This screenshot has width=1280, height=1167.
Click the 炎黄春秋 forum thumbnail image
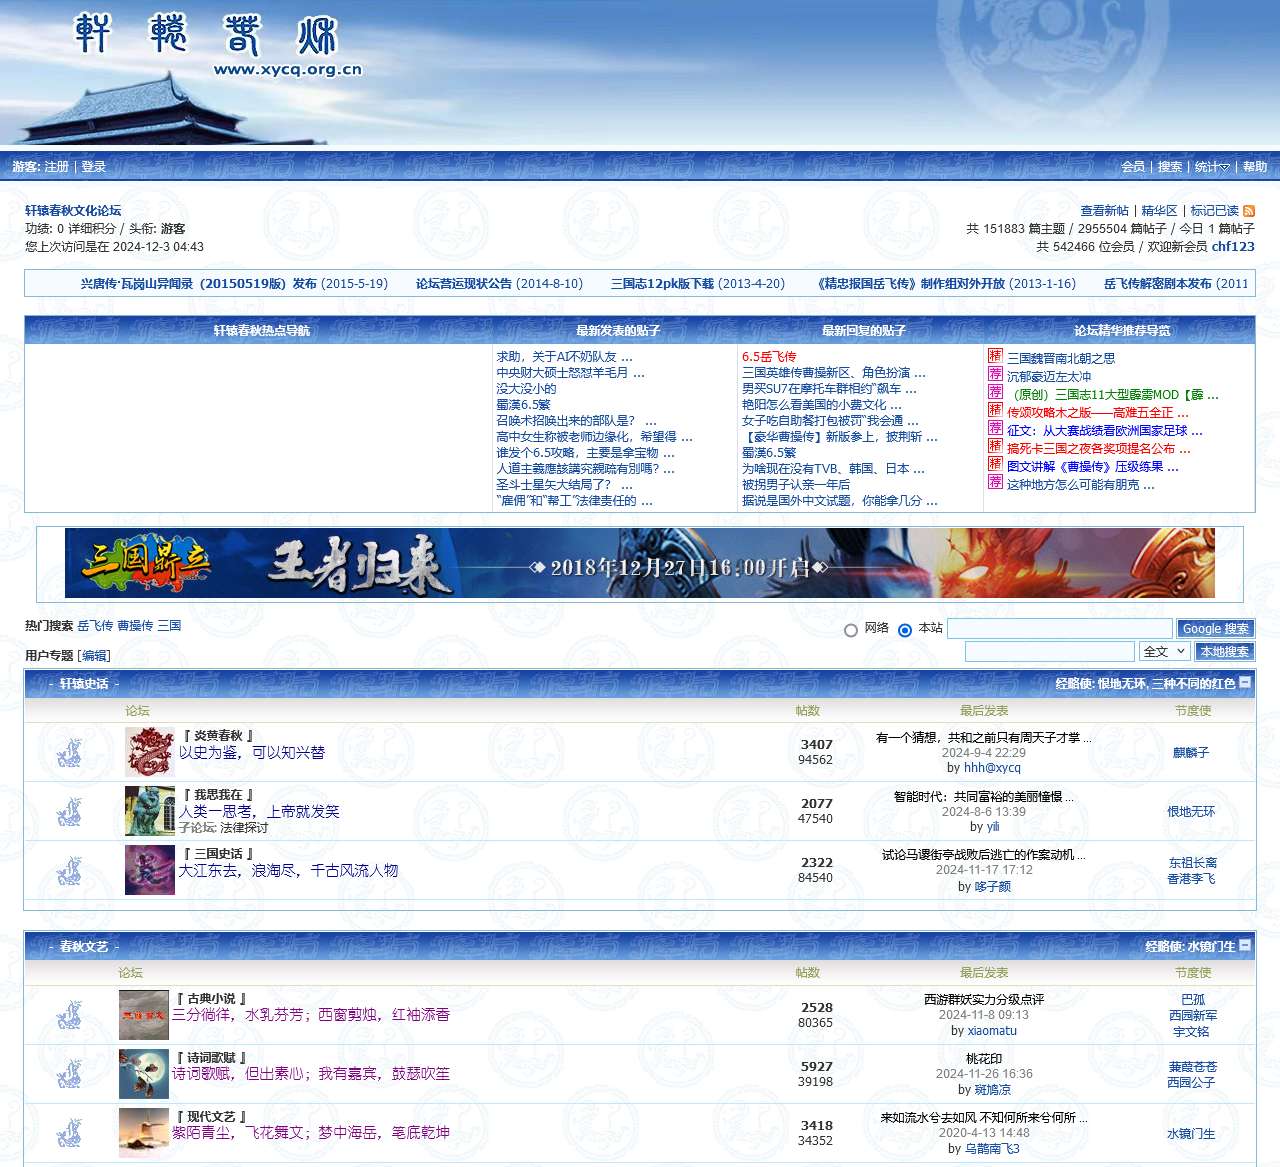click(150, 752)
